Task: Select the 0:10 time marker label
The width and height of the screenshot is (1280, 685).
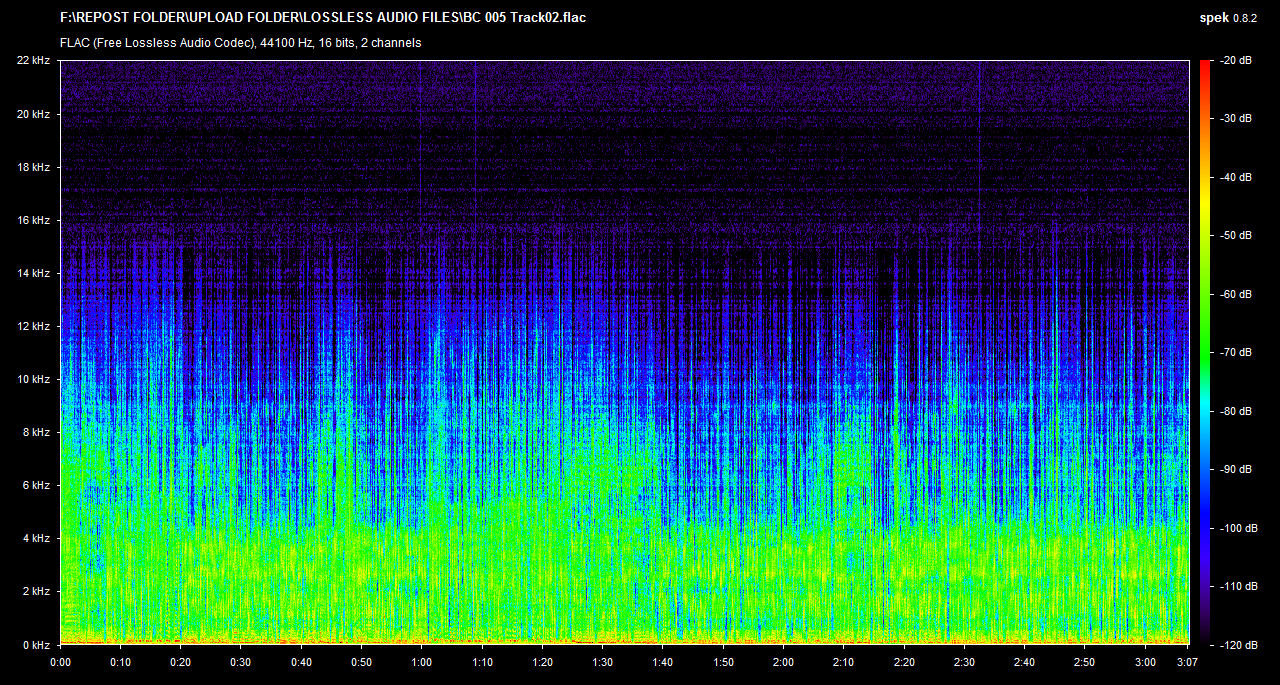Action: coord(120,662)
